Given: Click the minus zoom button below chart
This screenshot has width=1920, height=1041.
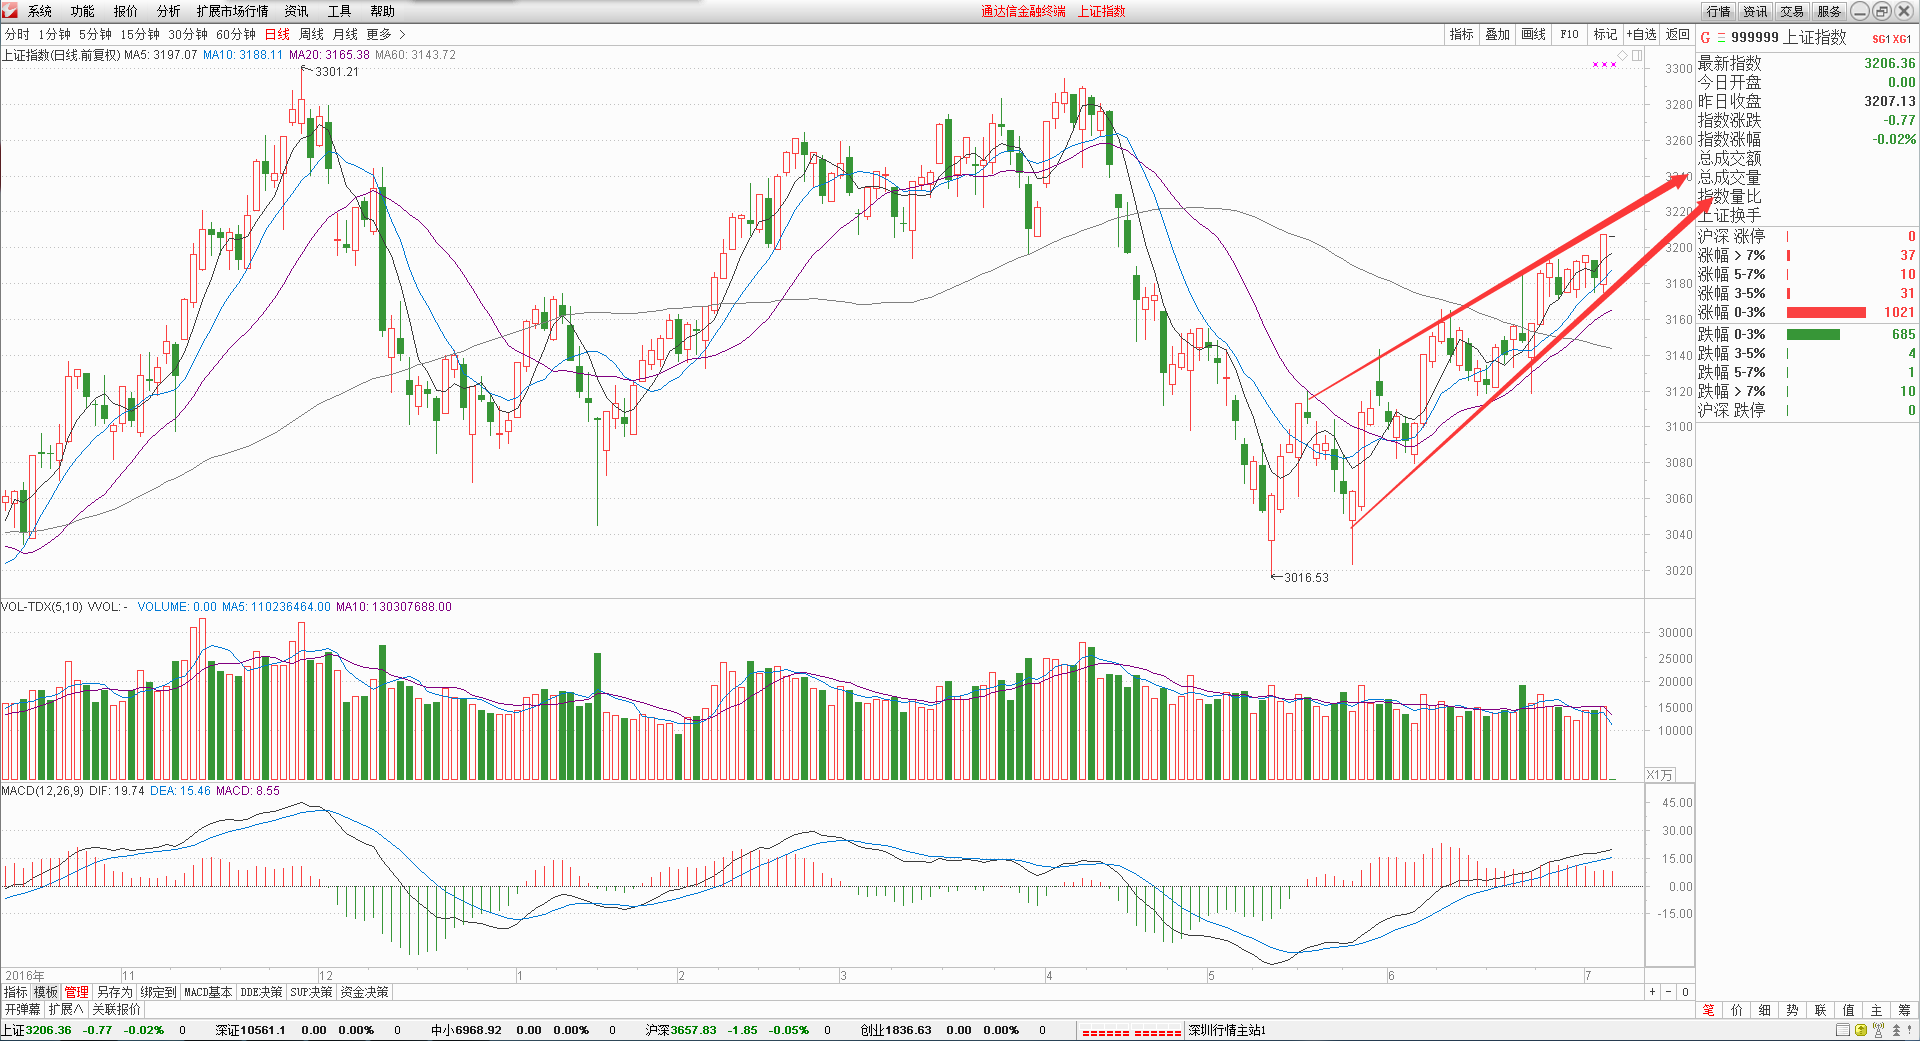Looking at the screenshot, I should point(1668,992).
